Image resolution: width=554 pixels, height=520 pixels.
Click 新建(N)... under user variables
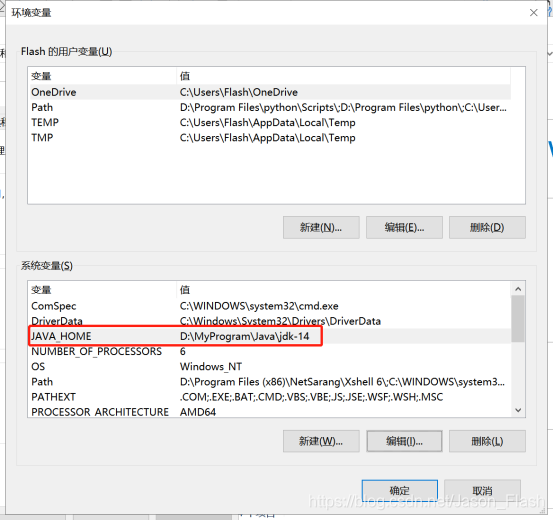[x=321, y=228]
